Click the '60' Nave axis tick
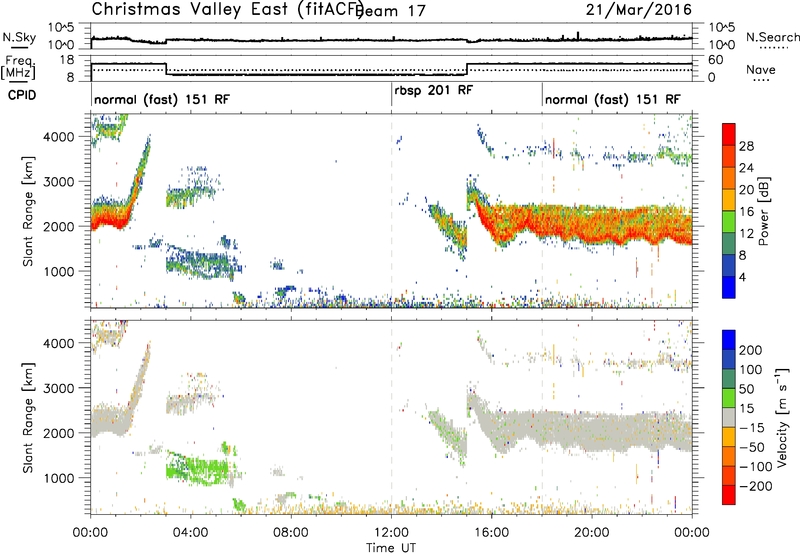This screenshot has height=554, width=800. (716, 60)
